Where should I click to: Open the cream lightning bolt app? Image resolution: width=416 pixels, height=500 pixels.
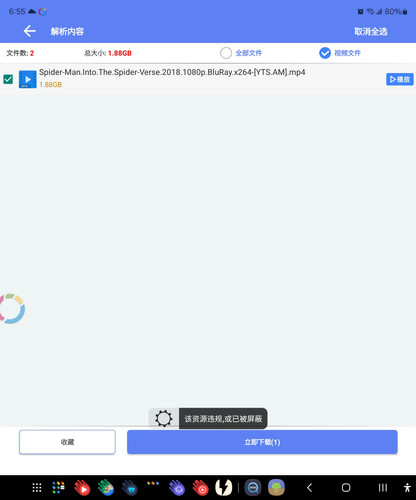224,488
